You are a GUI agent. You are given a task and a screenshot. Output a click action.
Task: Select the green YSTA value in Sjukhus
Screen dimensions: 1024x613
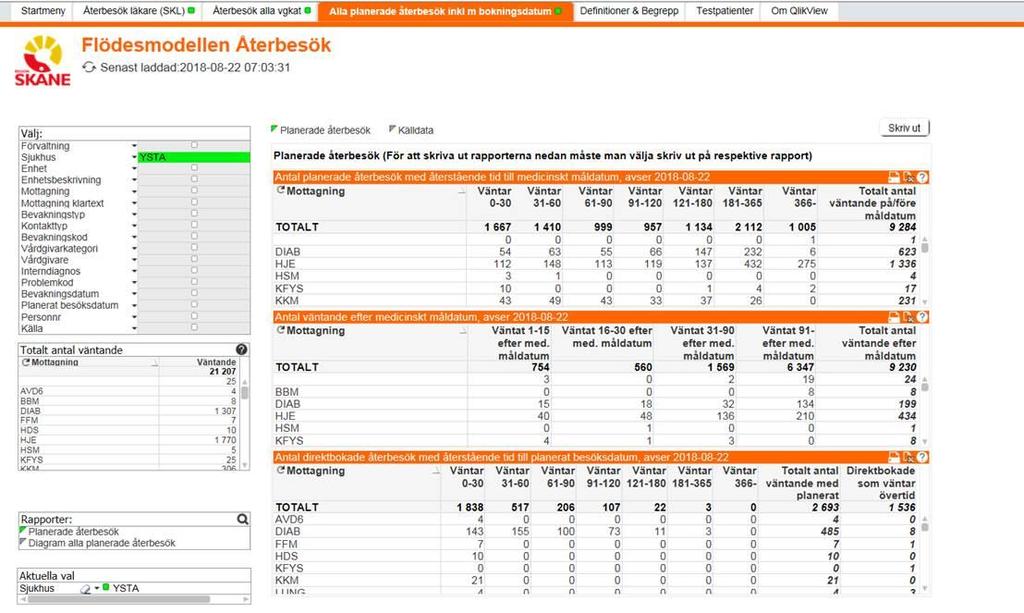tap(194, 157)
